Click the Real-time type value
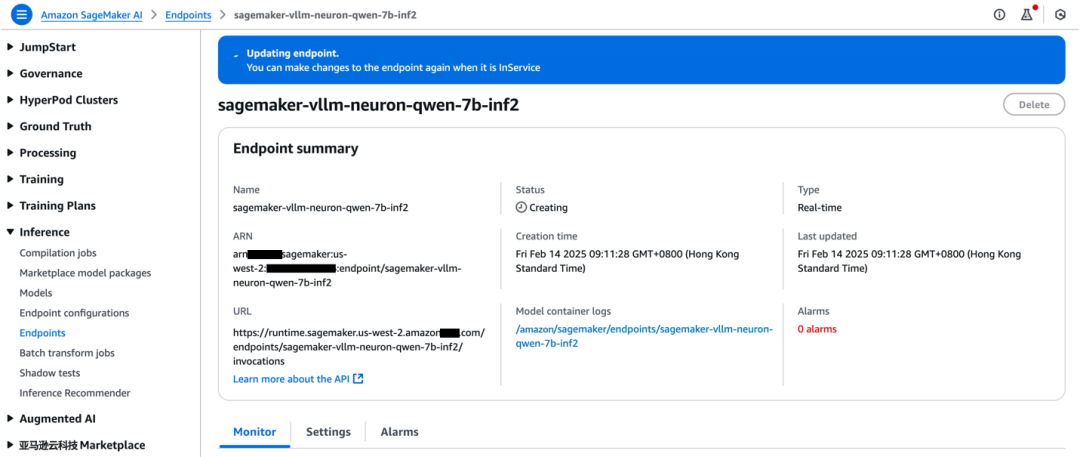Screen dimensions: 1080x457 [x=820, y=207]
